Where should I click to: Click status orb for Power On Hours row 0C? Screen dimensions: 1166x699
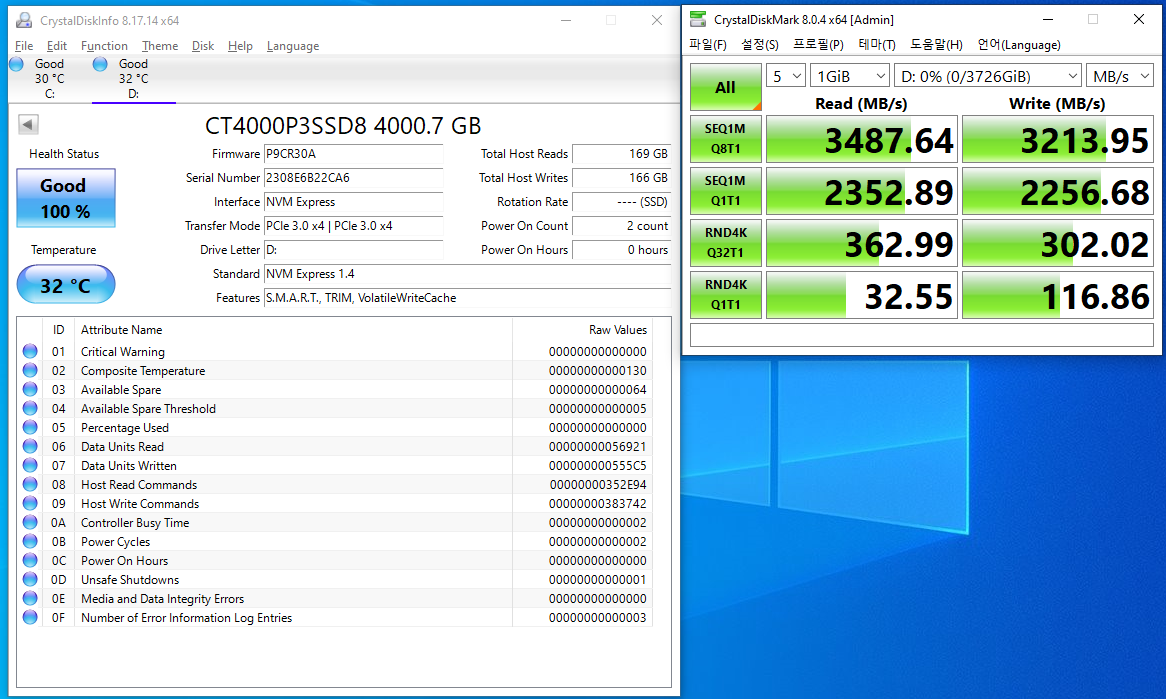pos(30,560)
